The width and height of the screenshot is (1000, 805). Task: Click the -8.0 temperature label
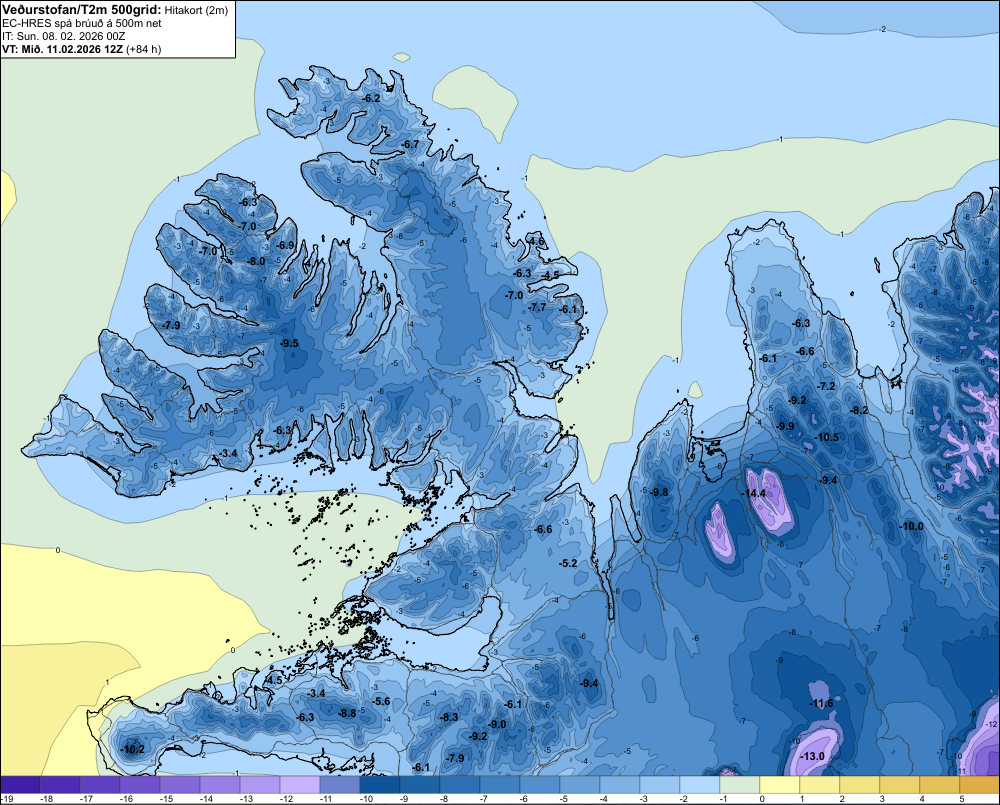pos(256,262)
